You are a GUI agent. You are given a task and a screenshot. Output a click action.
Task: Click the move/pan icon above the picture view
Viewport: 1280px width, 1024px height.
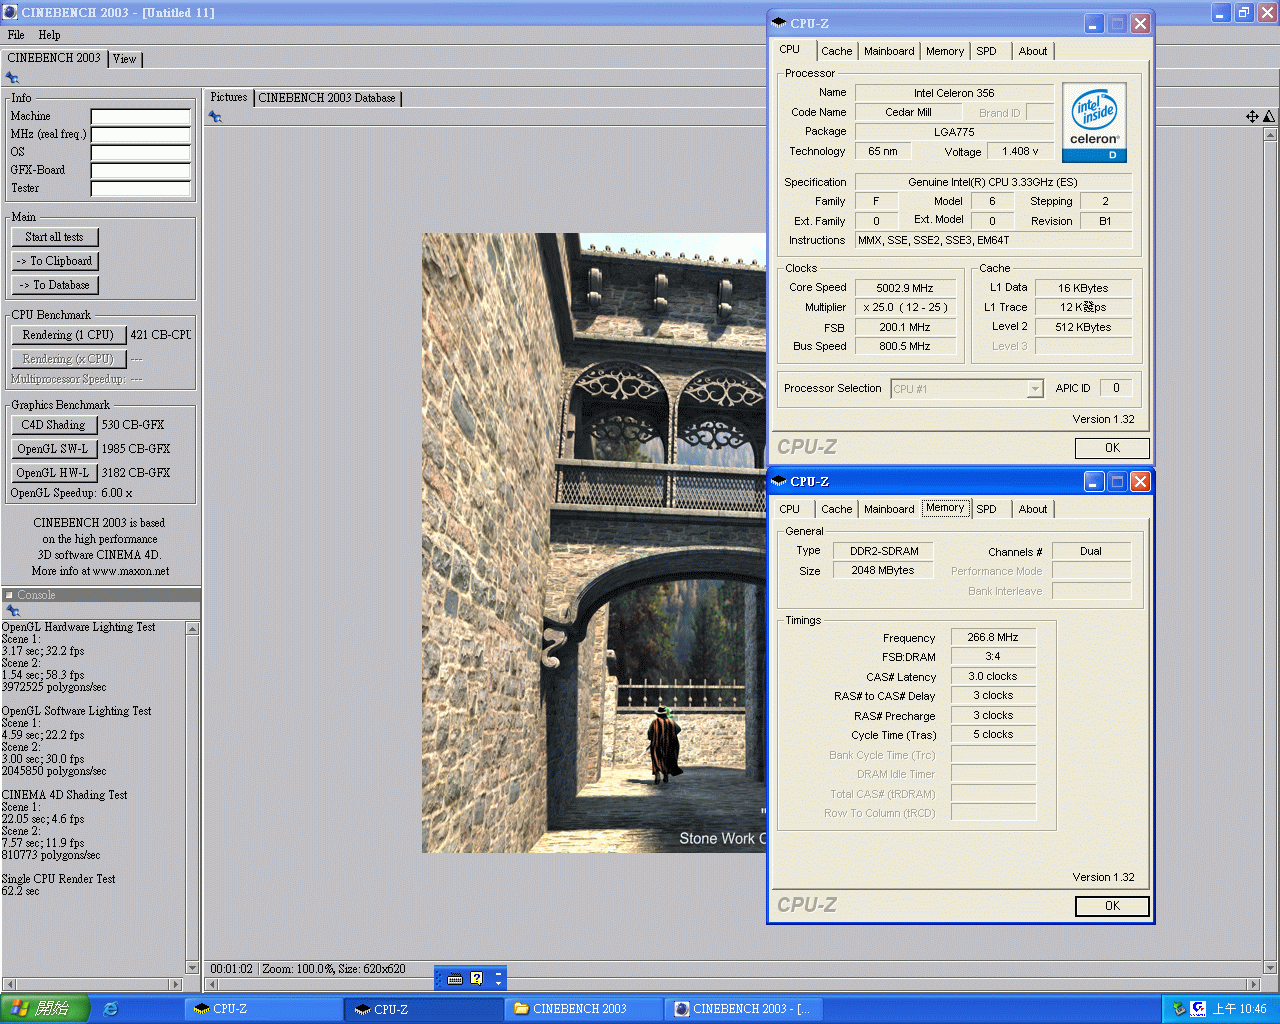point(1252,117)
